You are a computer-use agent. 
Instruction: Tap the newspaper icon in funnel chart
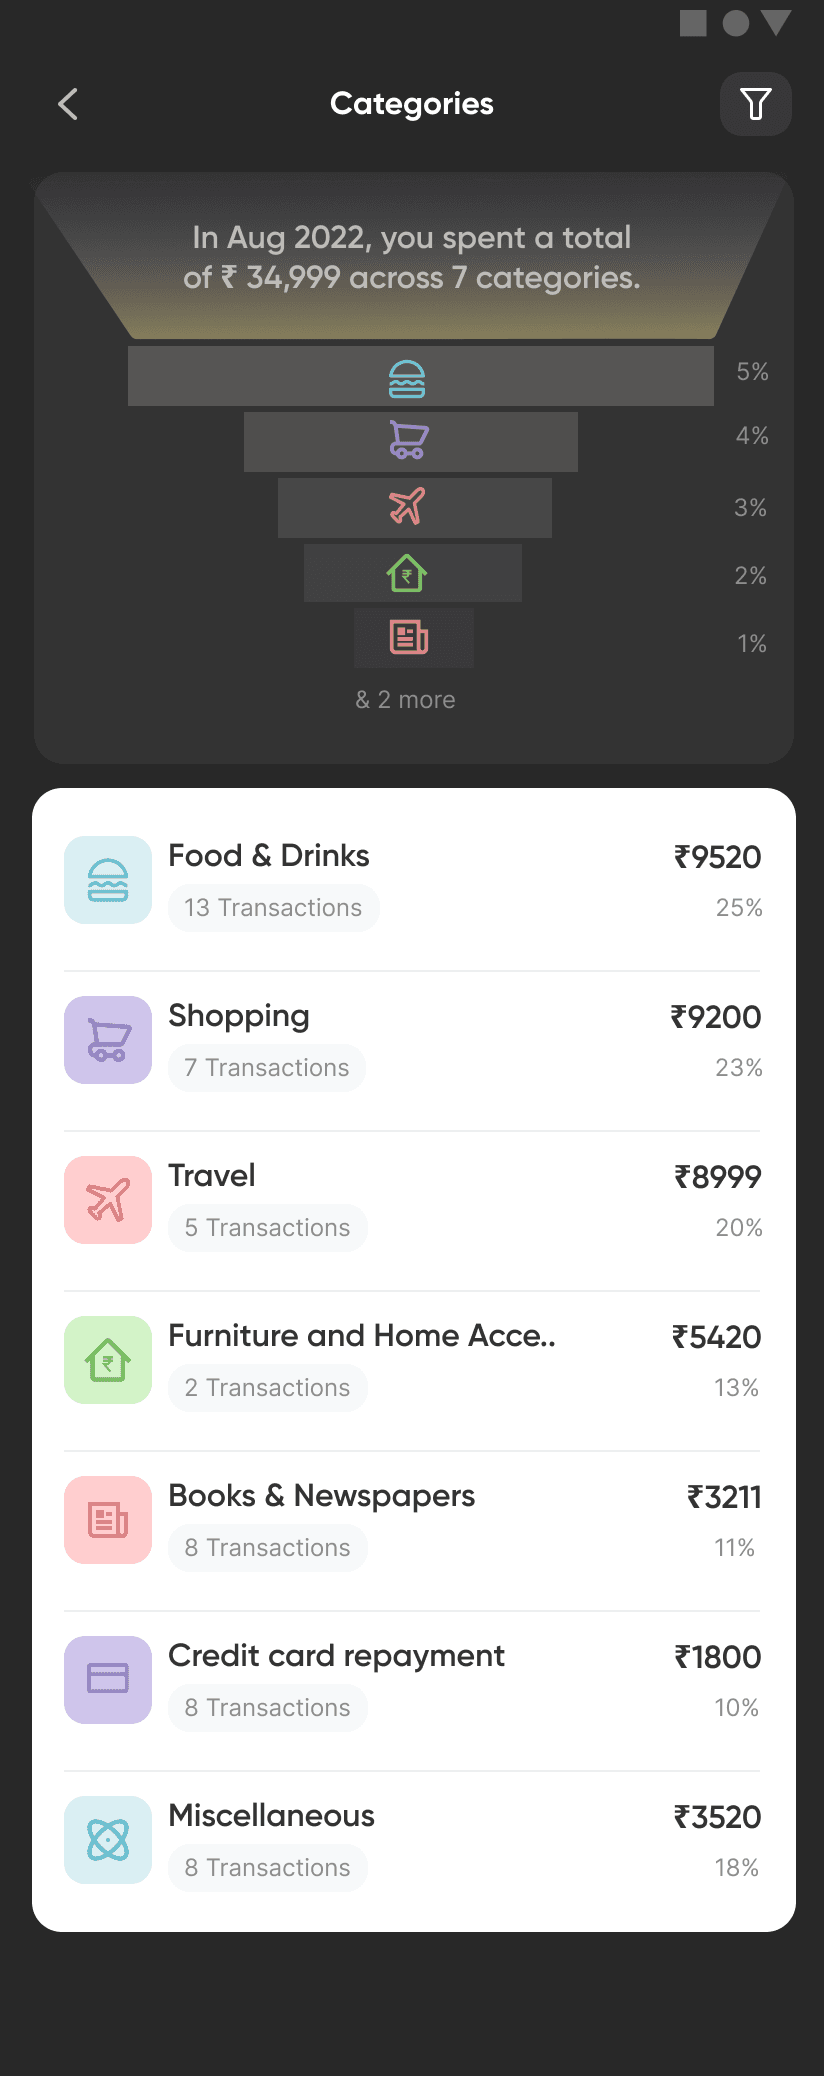point(409,637)
